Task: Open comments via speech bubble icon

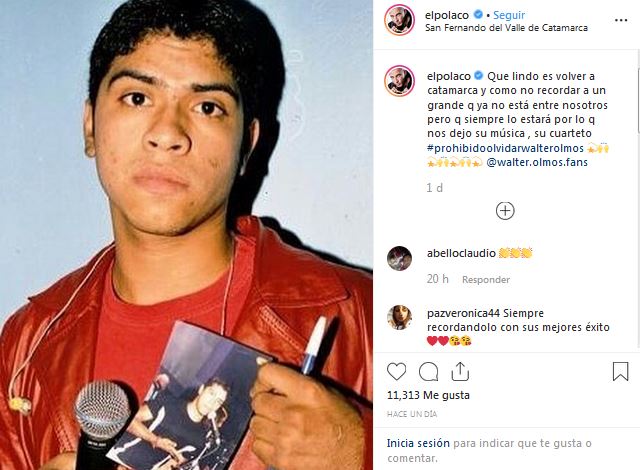Action: (x=429, y=372)
